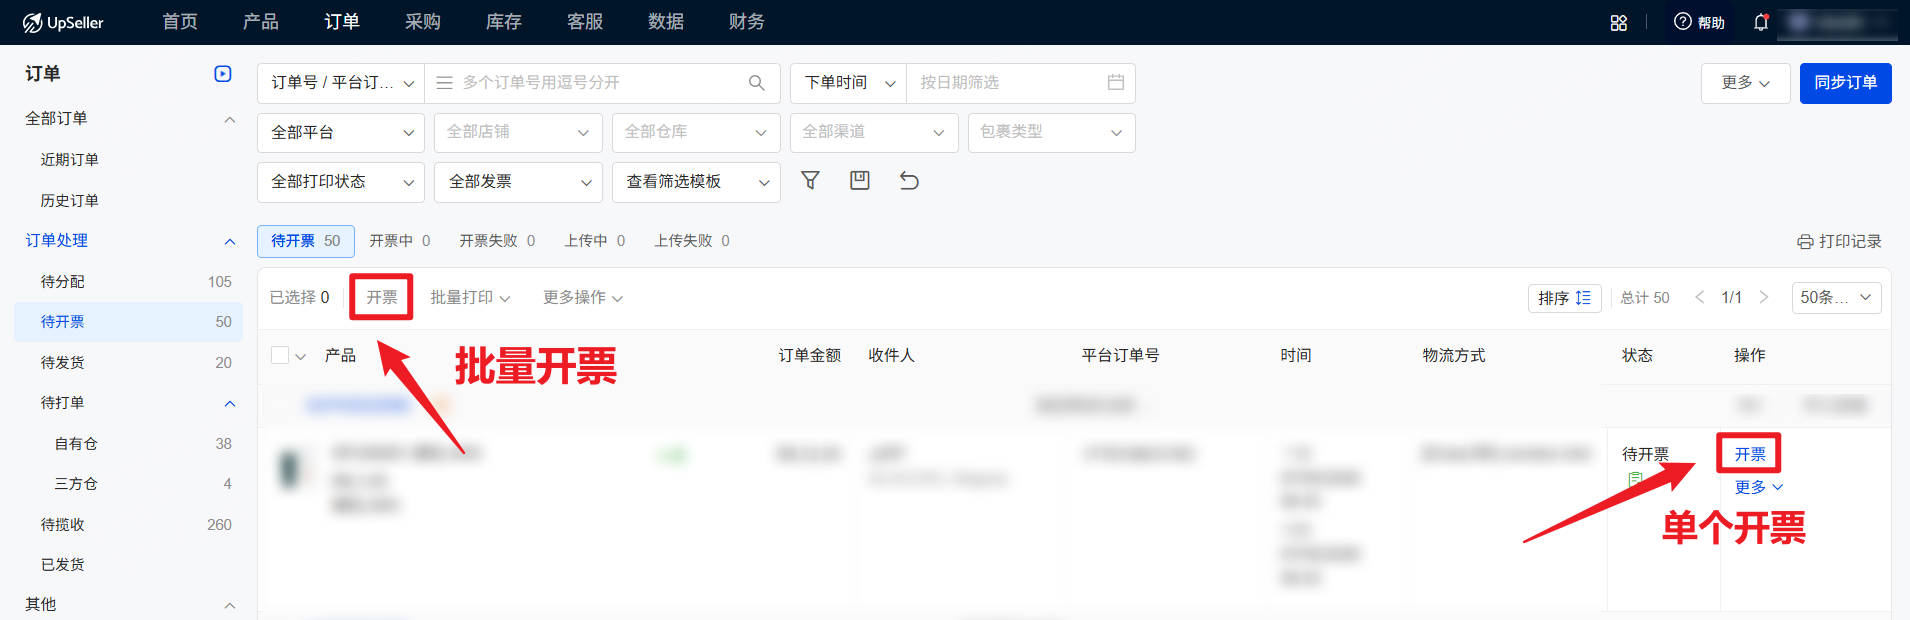
Task: Click the batch-input list icon
Action: pos(445,83)
